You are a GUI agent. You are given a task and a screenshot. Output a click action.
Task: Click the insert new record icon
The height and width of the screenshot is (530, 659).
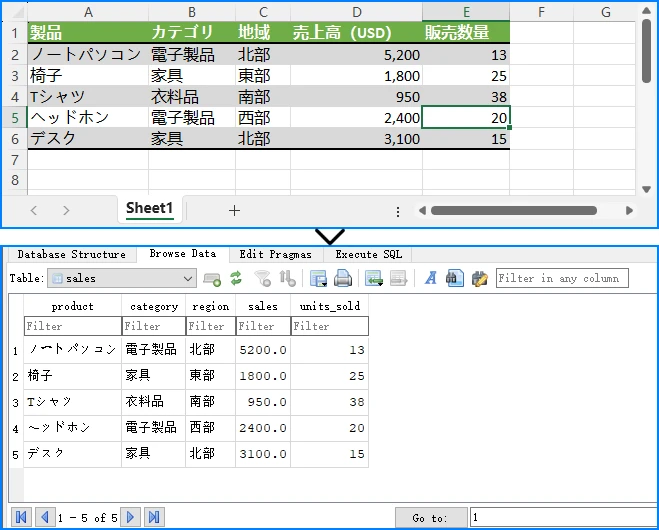pos(374,278)
